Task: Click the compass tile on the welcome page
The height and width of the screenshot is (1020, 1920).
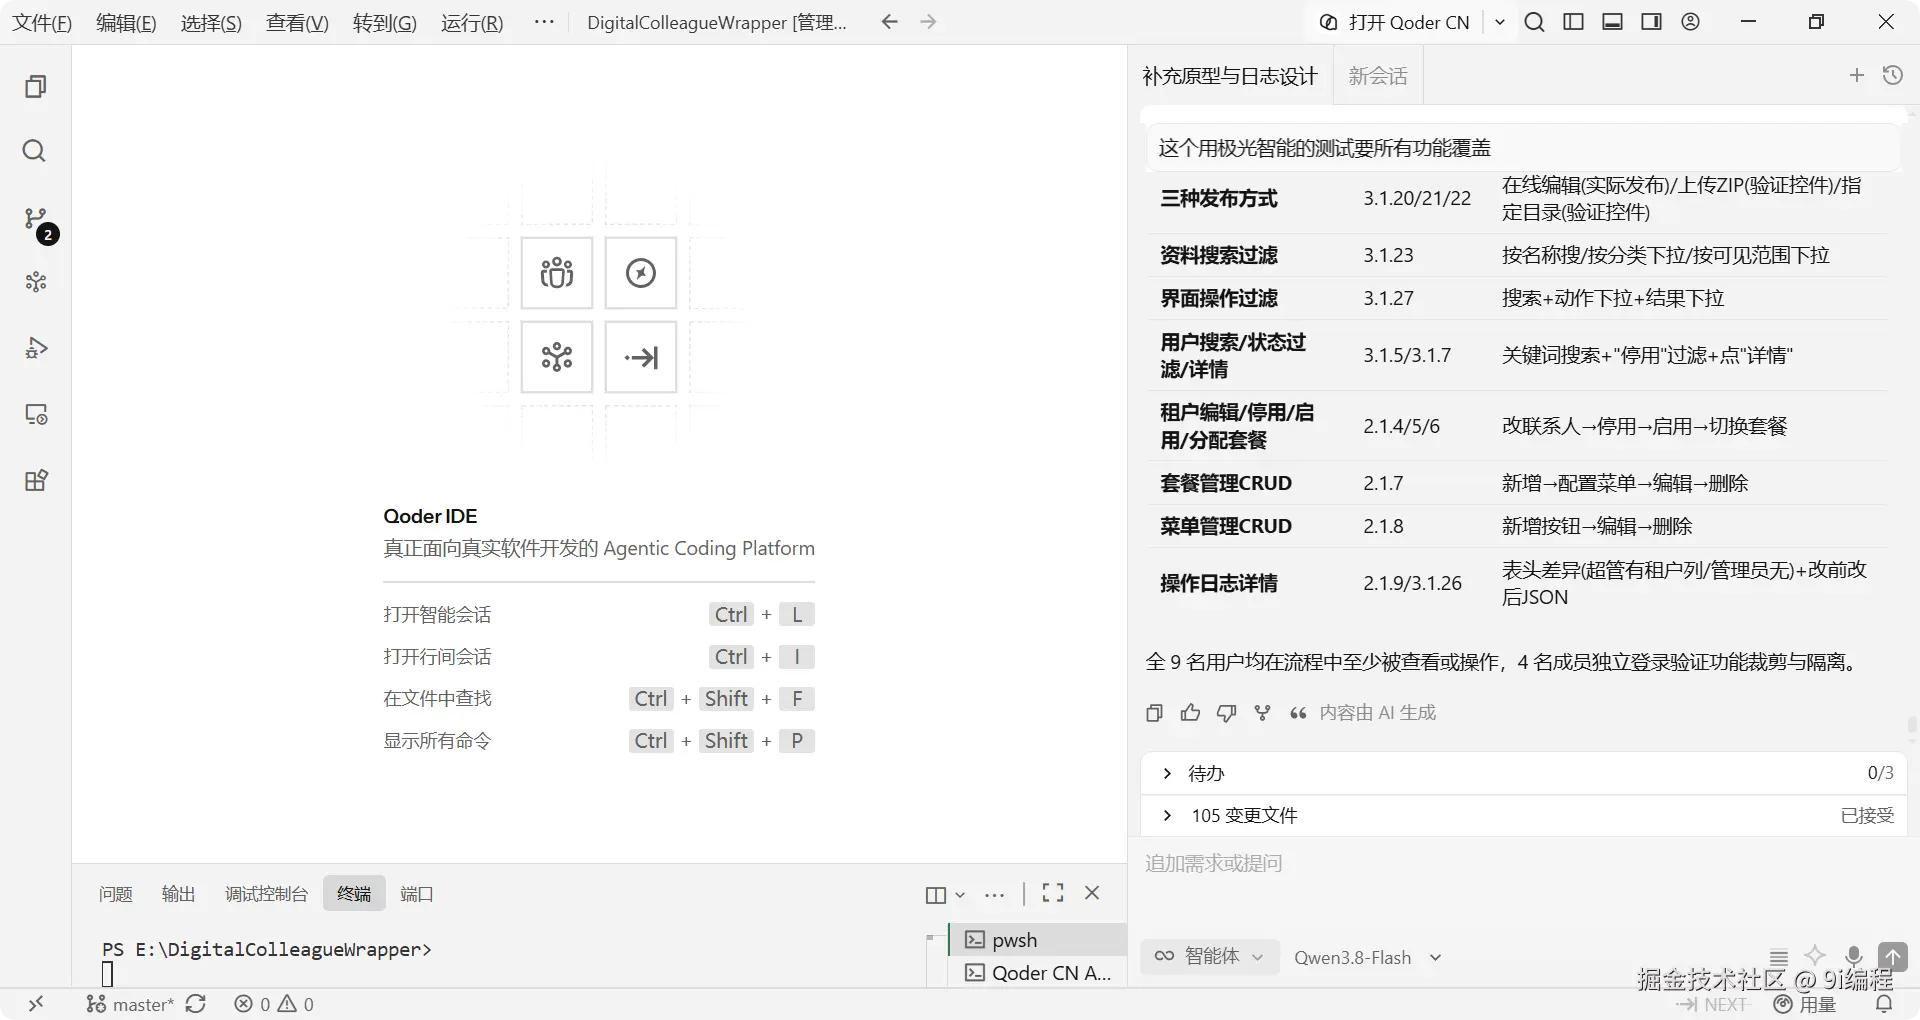Action: [641, 273]
